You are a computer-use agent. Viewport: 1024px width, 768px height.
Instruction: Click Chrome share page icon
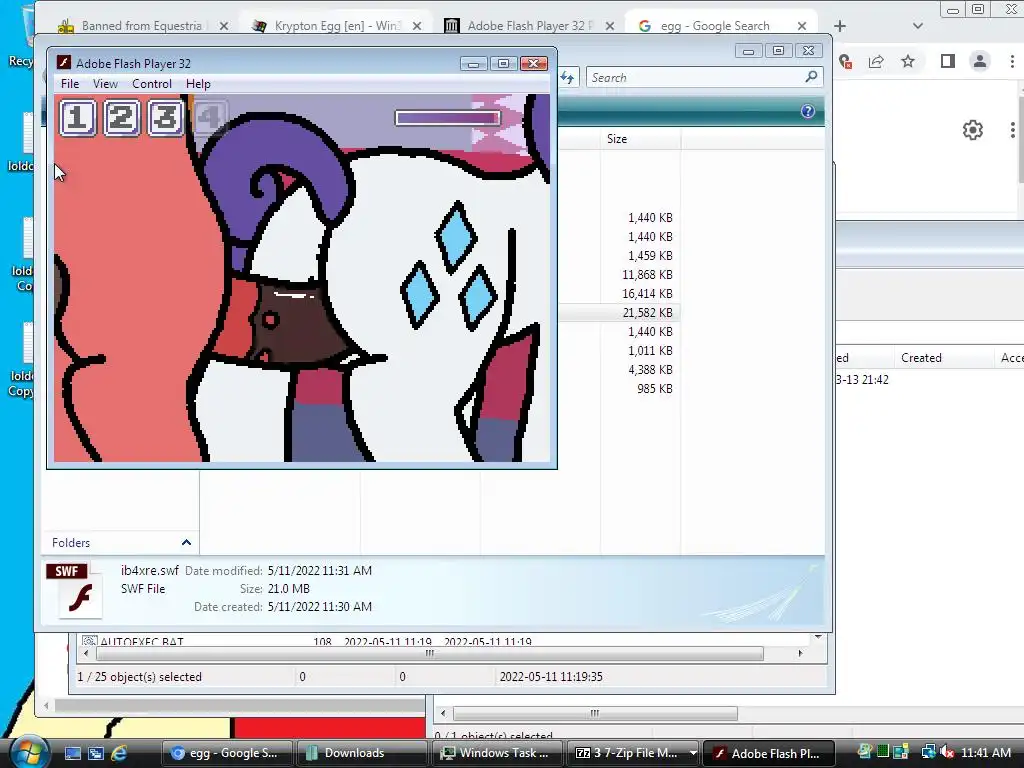[x=876, y=61]
